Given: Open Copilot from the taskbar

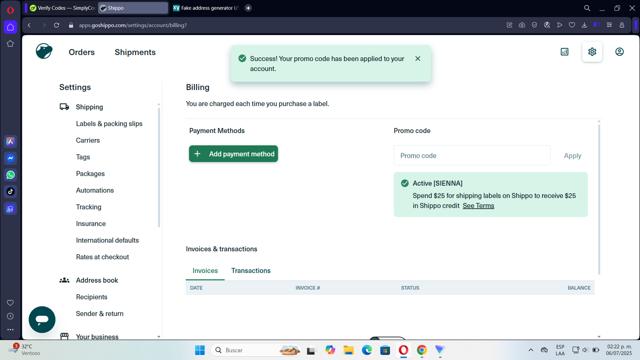Looking at the screenshot, I should click(x=330, y=350).
